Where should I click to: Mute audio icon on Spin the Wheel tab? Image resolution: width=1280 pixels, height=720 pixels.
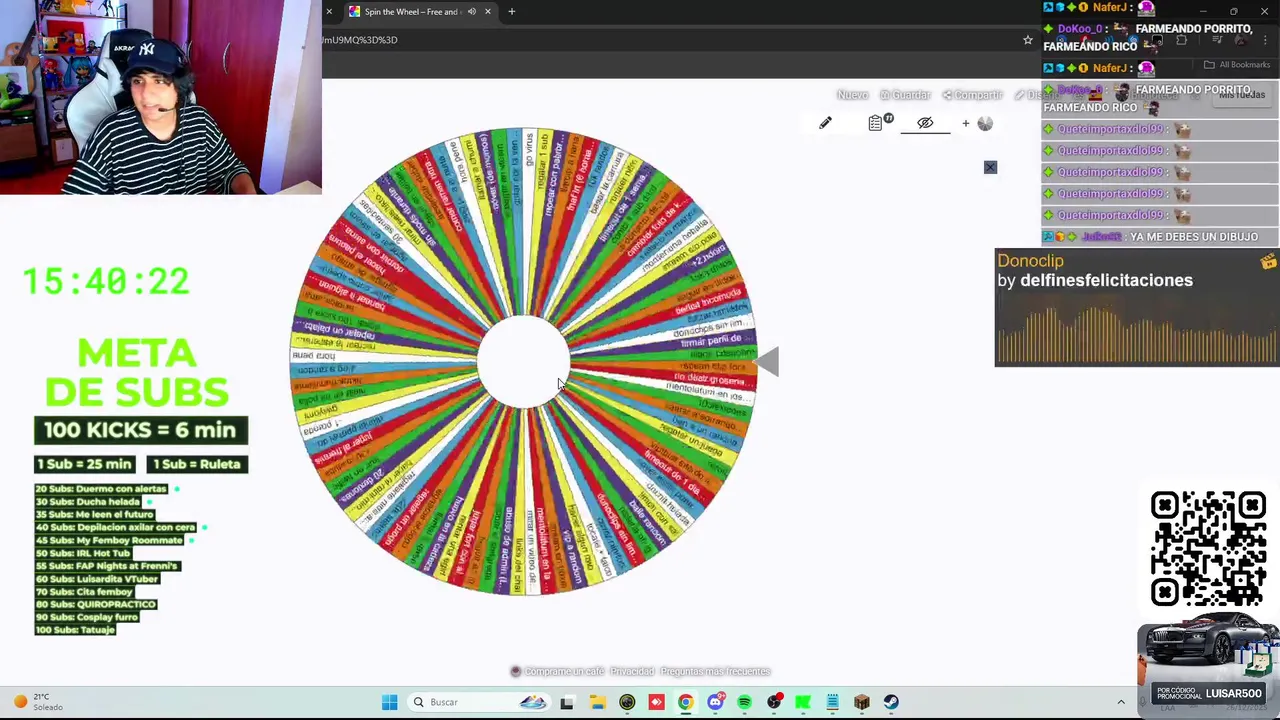[471, 12]
